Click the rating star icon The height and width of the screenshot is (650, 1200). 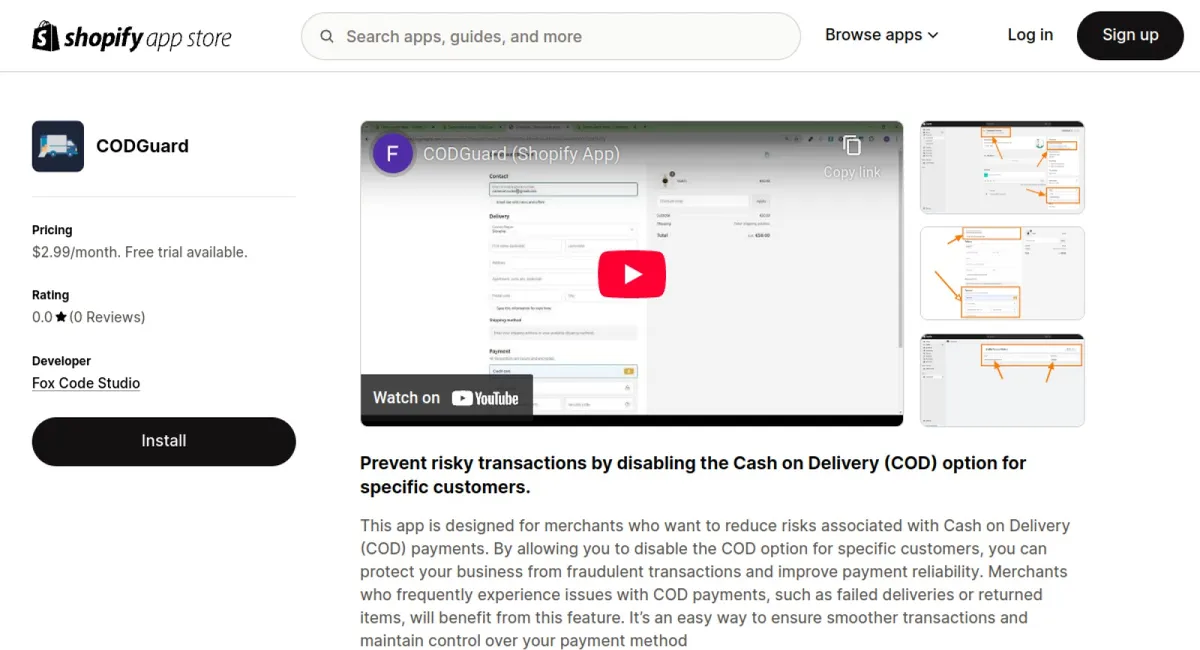tap(61, 317)
